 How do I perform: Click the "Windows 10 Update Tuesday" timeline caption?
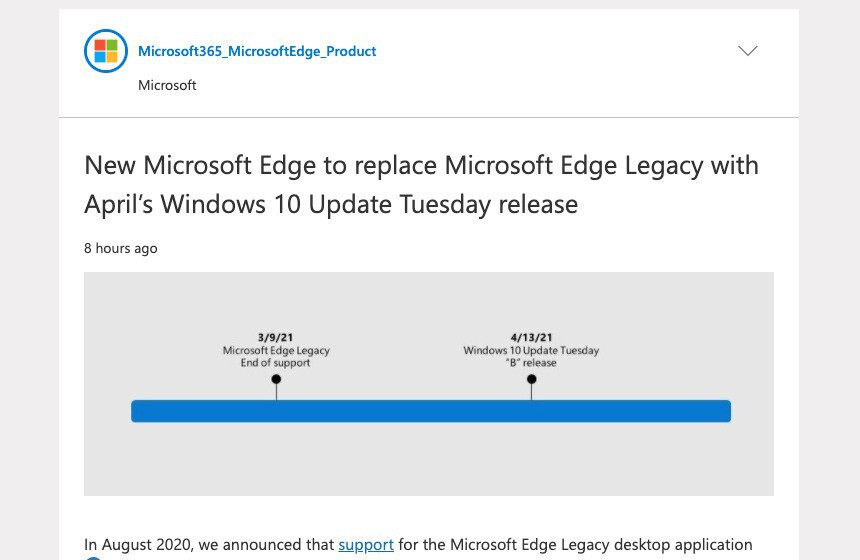[x=531, y=351]
